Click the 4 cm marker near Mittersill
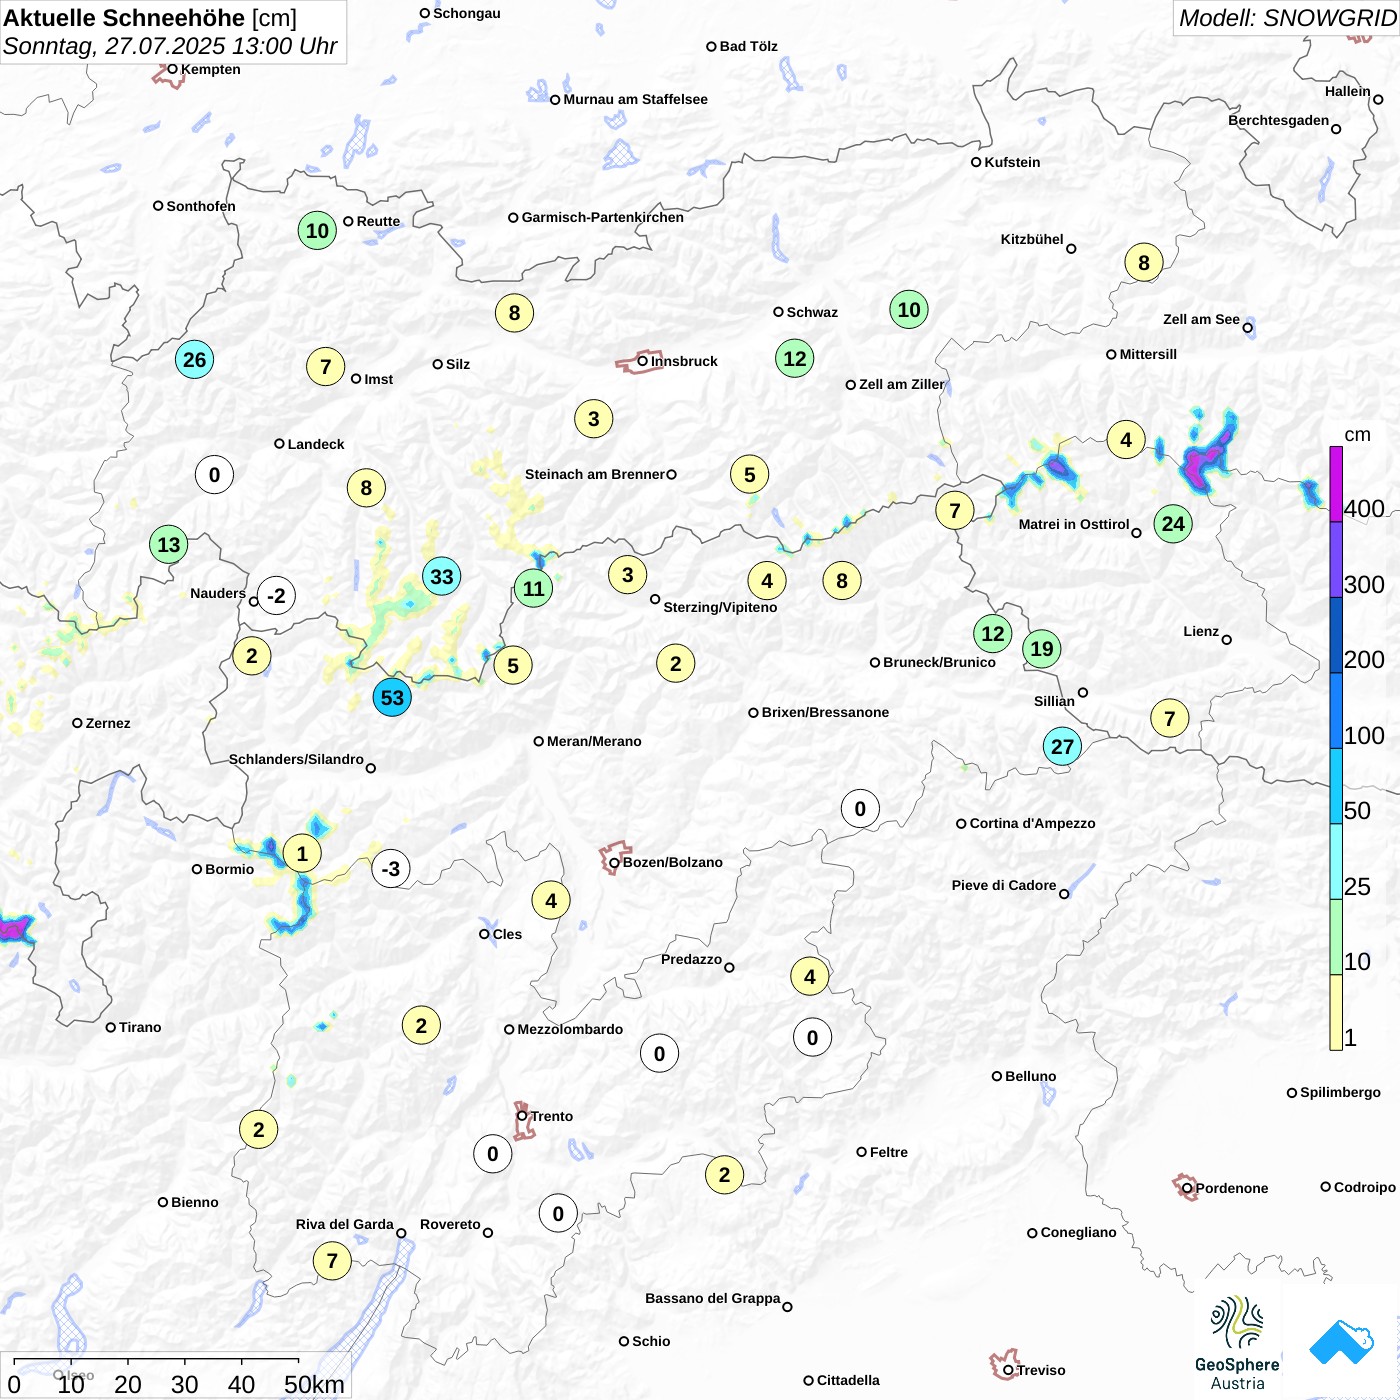This screenshot has width=1400, height=1400. (1126, 440)
